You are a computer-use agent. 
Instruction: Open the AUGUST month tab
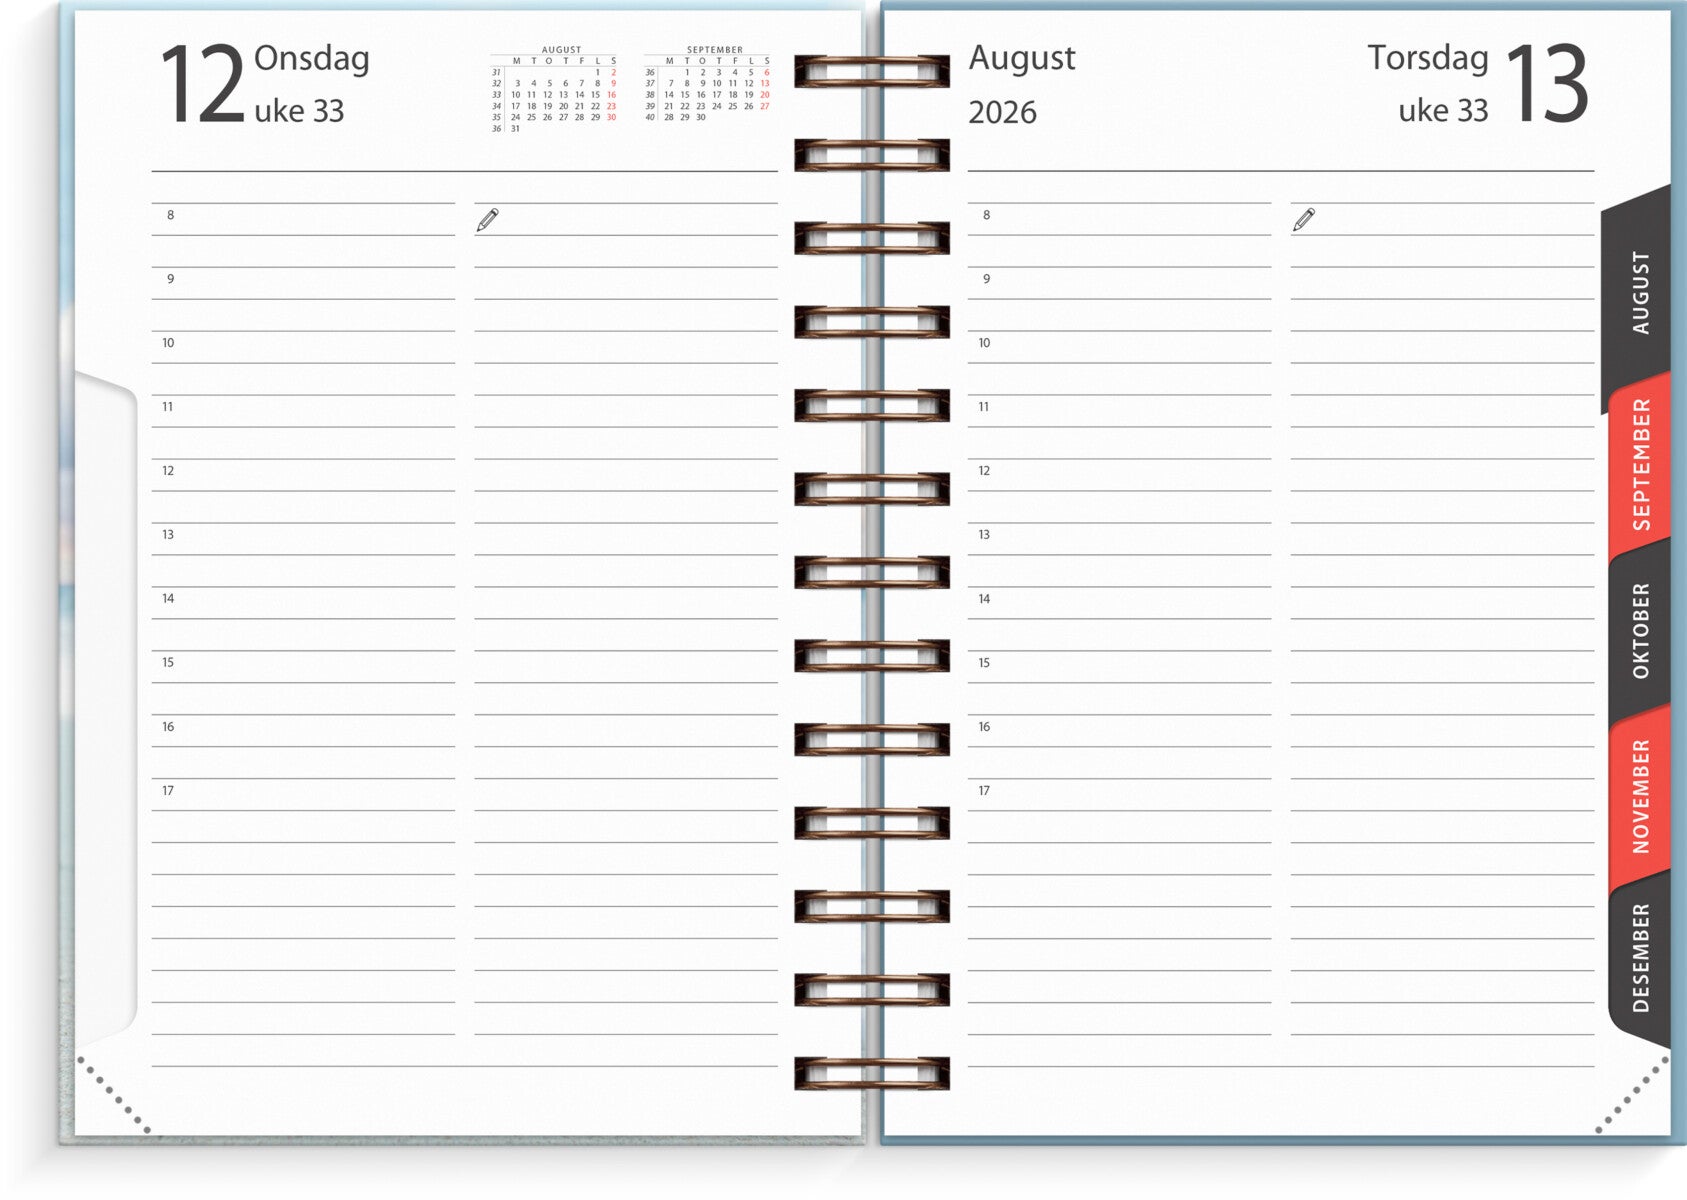tap(1639, 293)
